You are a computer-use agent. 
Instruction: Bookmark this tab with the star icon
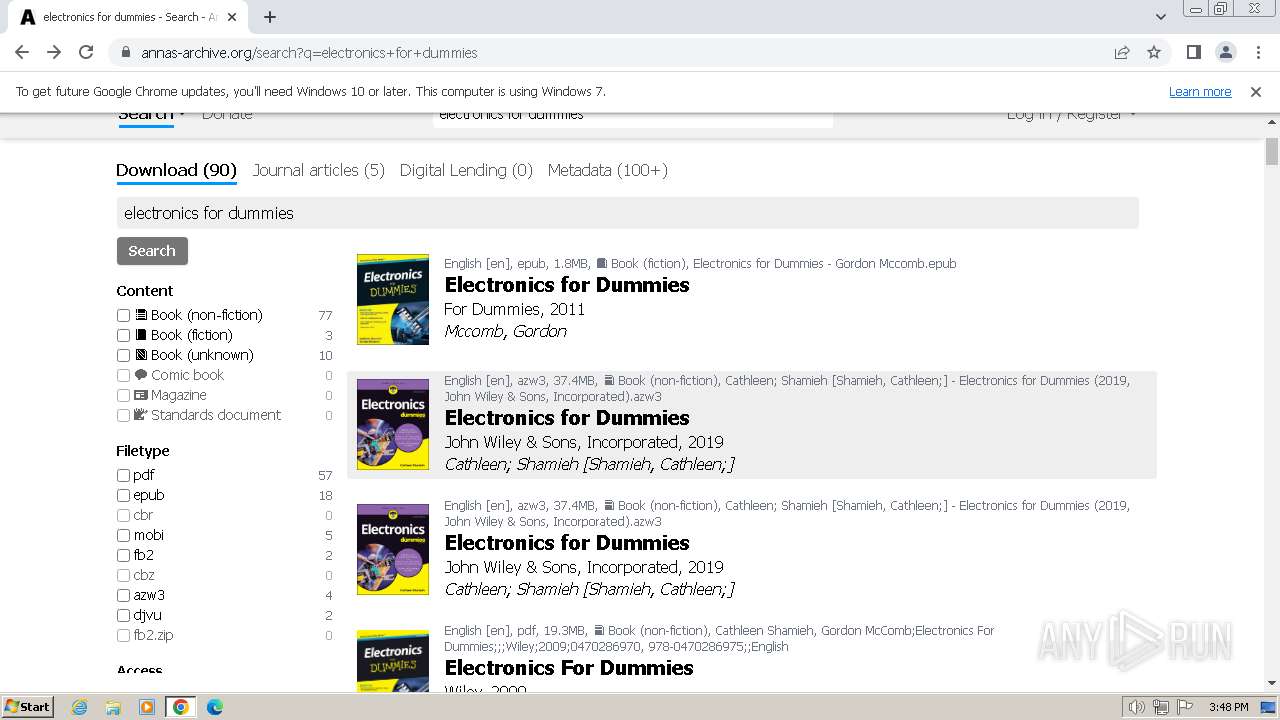click(1154, 52)
